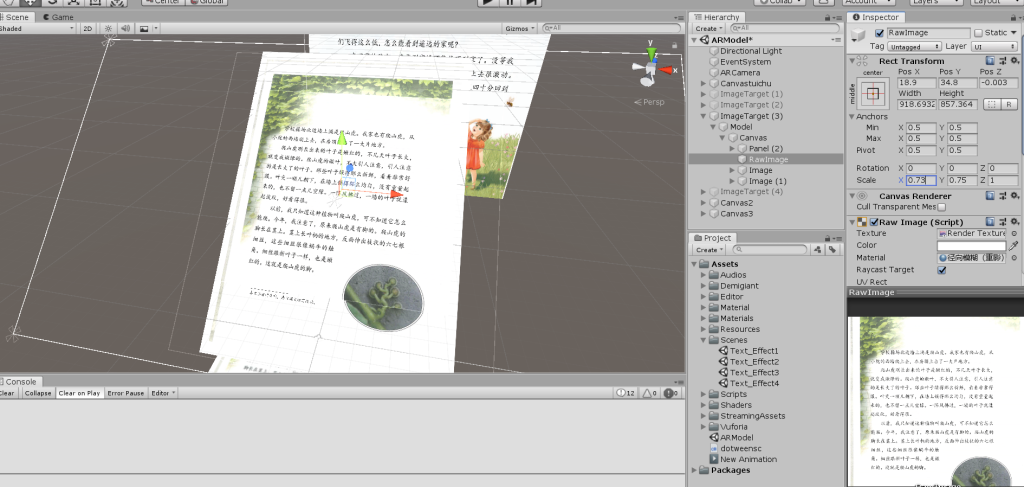Show console error count filter
The width and height of the screenshot is (1024, 487).
[669, 393]
